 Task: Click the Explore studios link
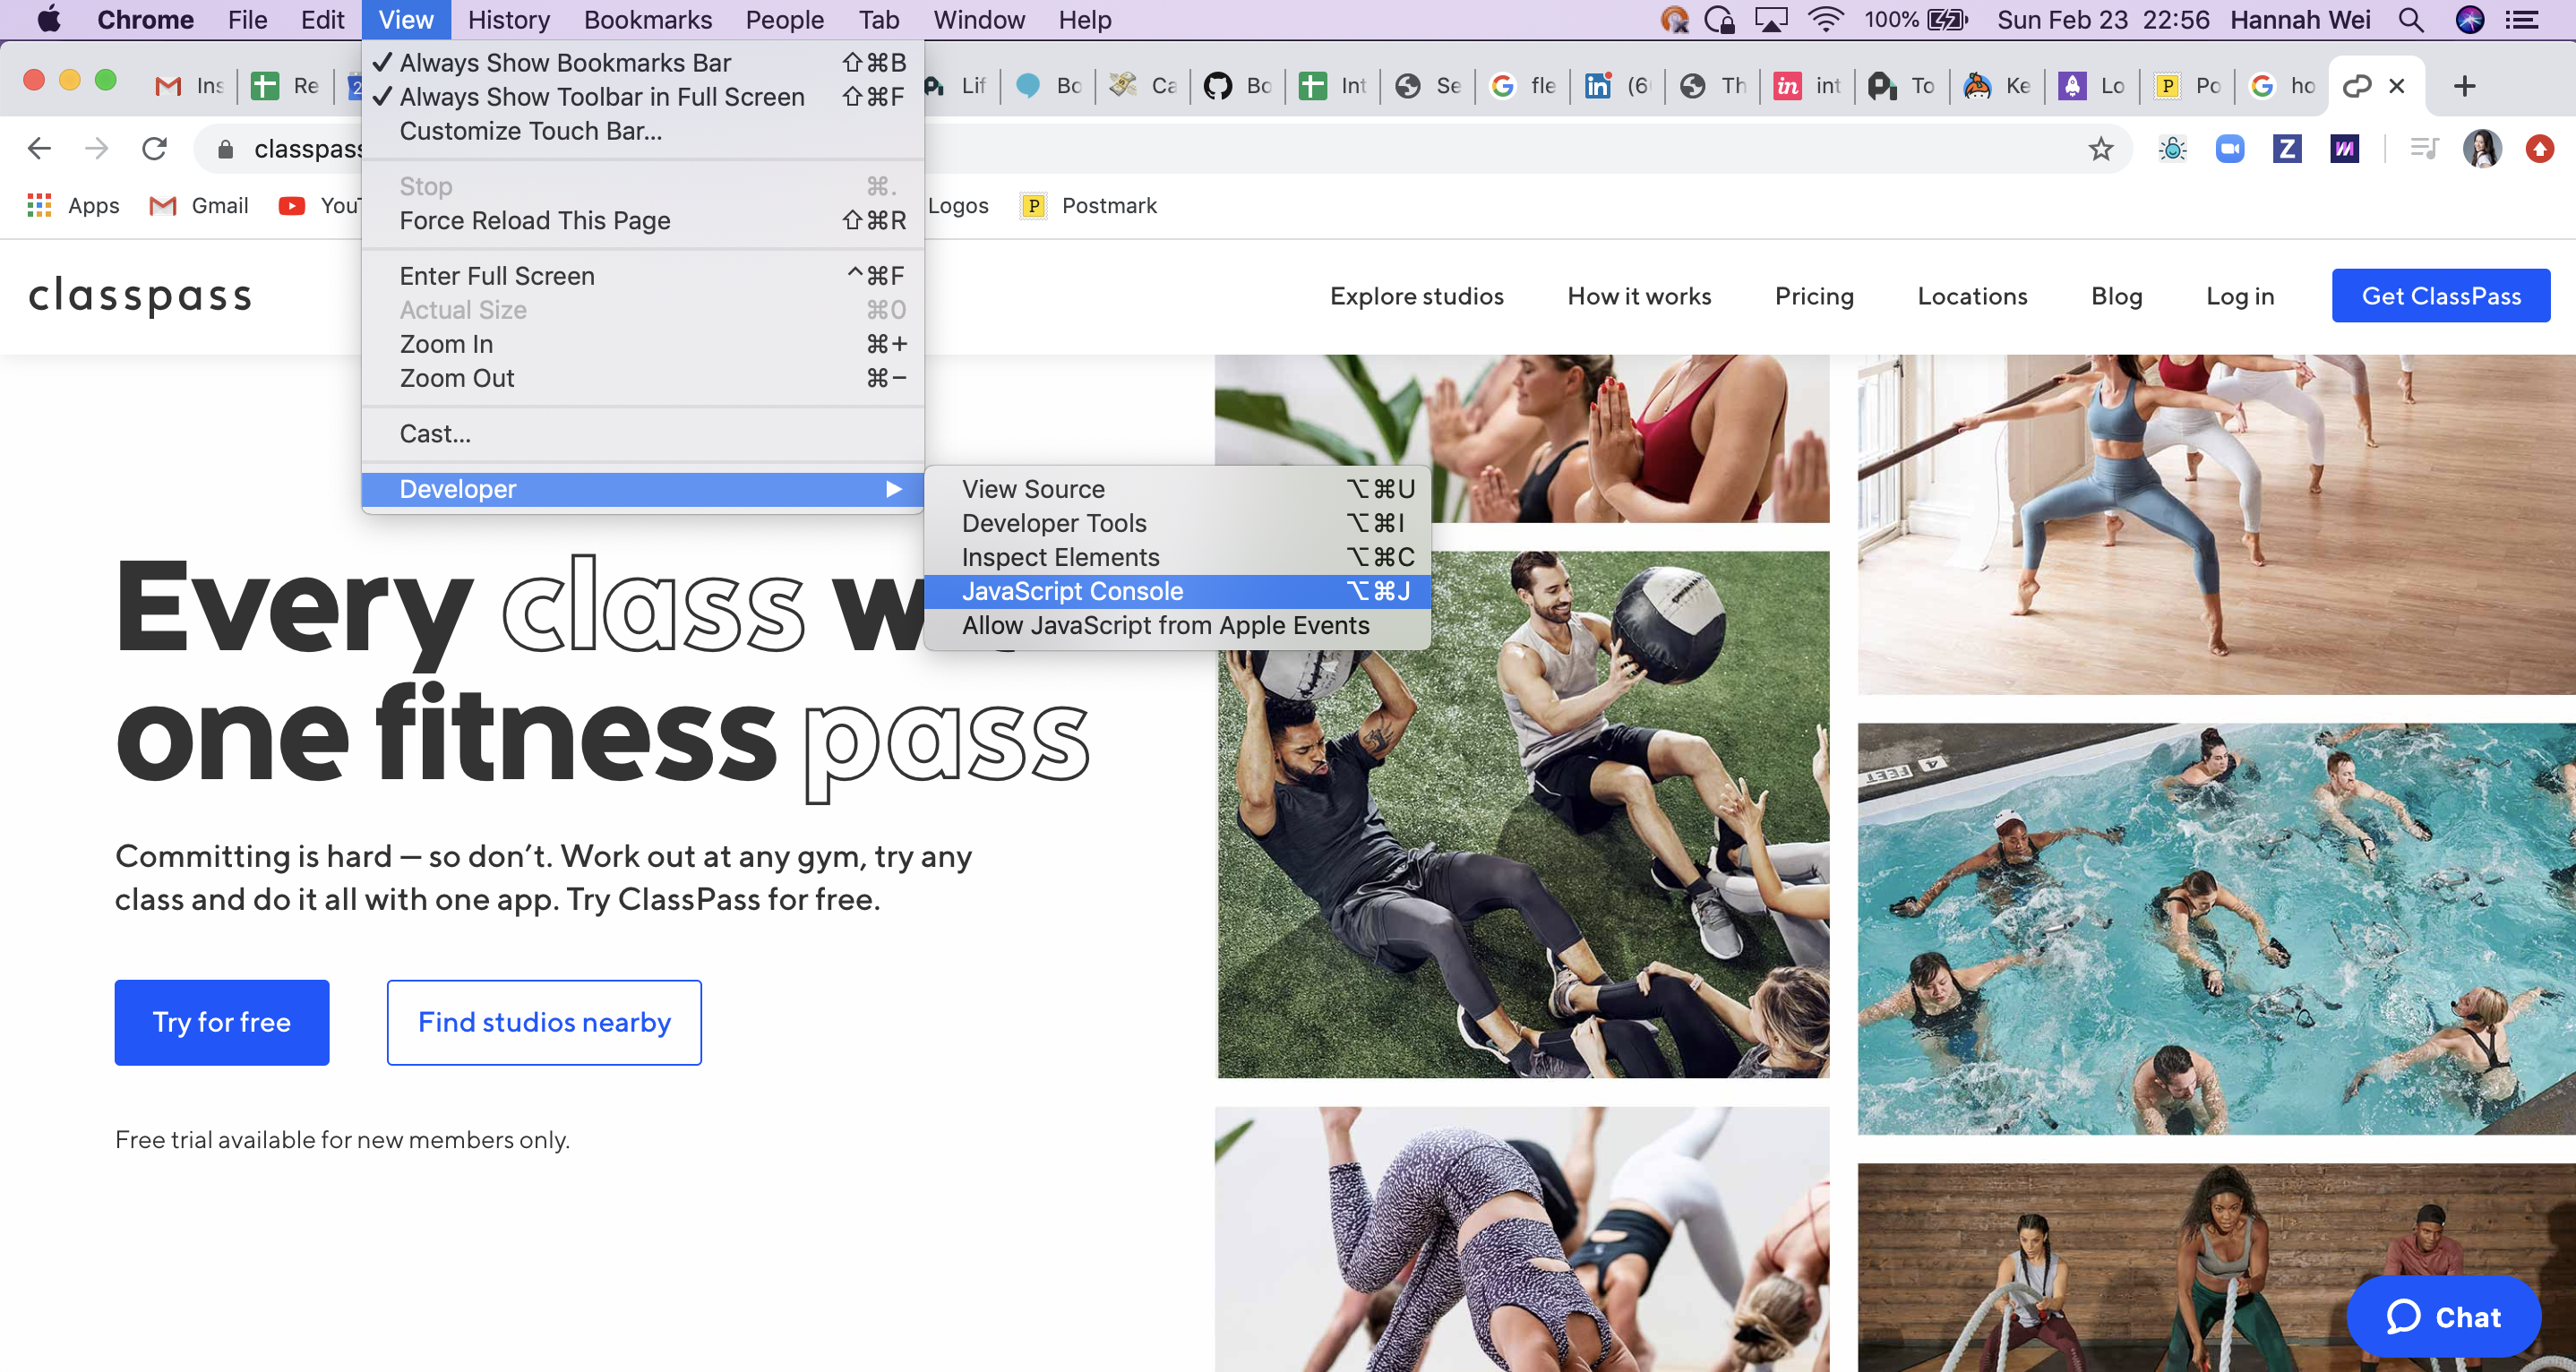(x=1416, y=296)
